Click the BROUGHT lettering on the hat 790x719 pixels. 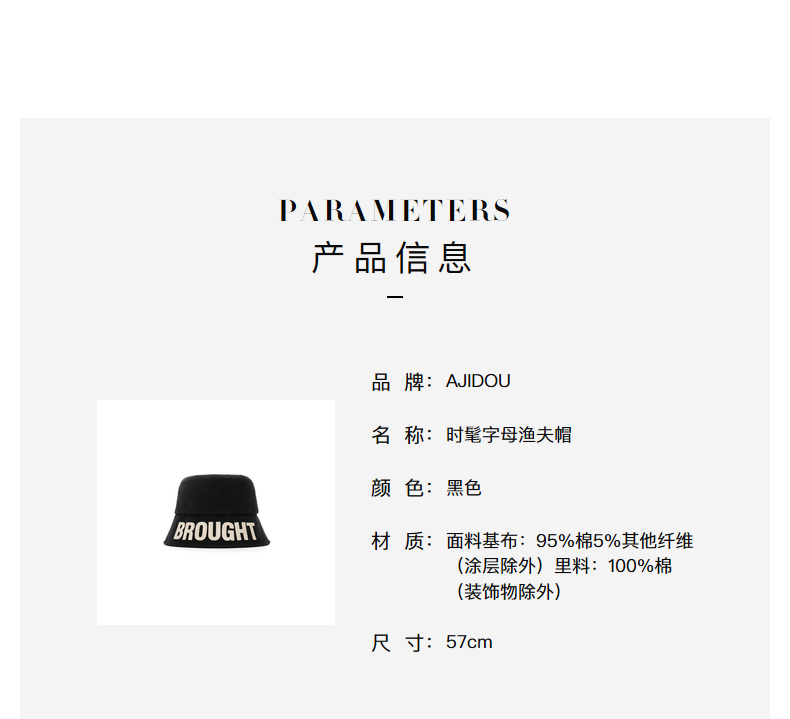tap(215, 532)
